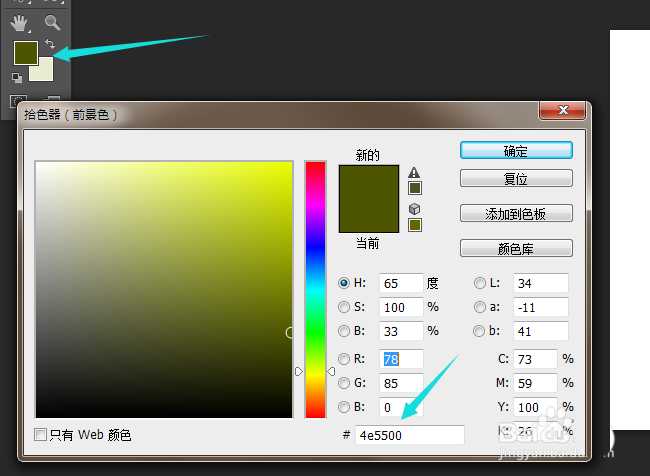
Task: Click the out-of-gamut warning triangle
Action: tap(414, 172)
